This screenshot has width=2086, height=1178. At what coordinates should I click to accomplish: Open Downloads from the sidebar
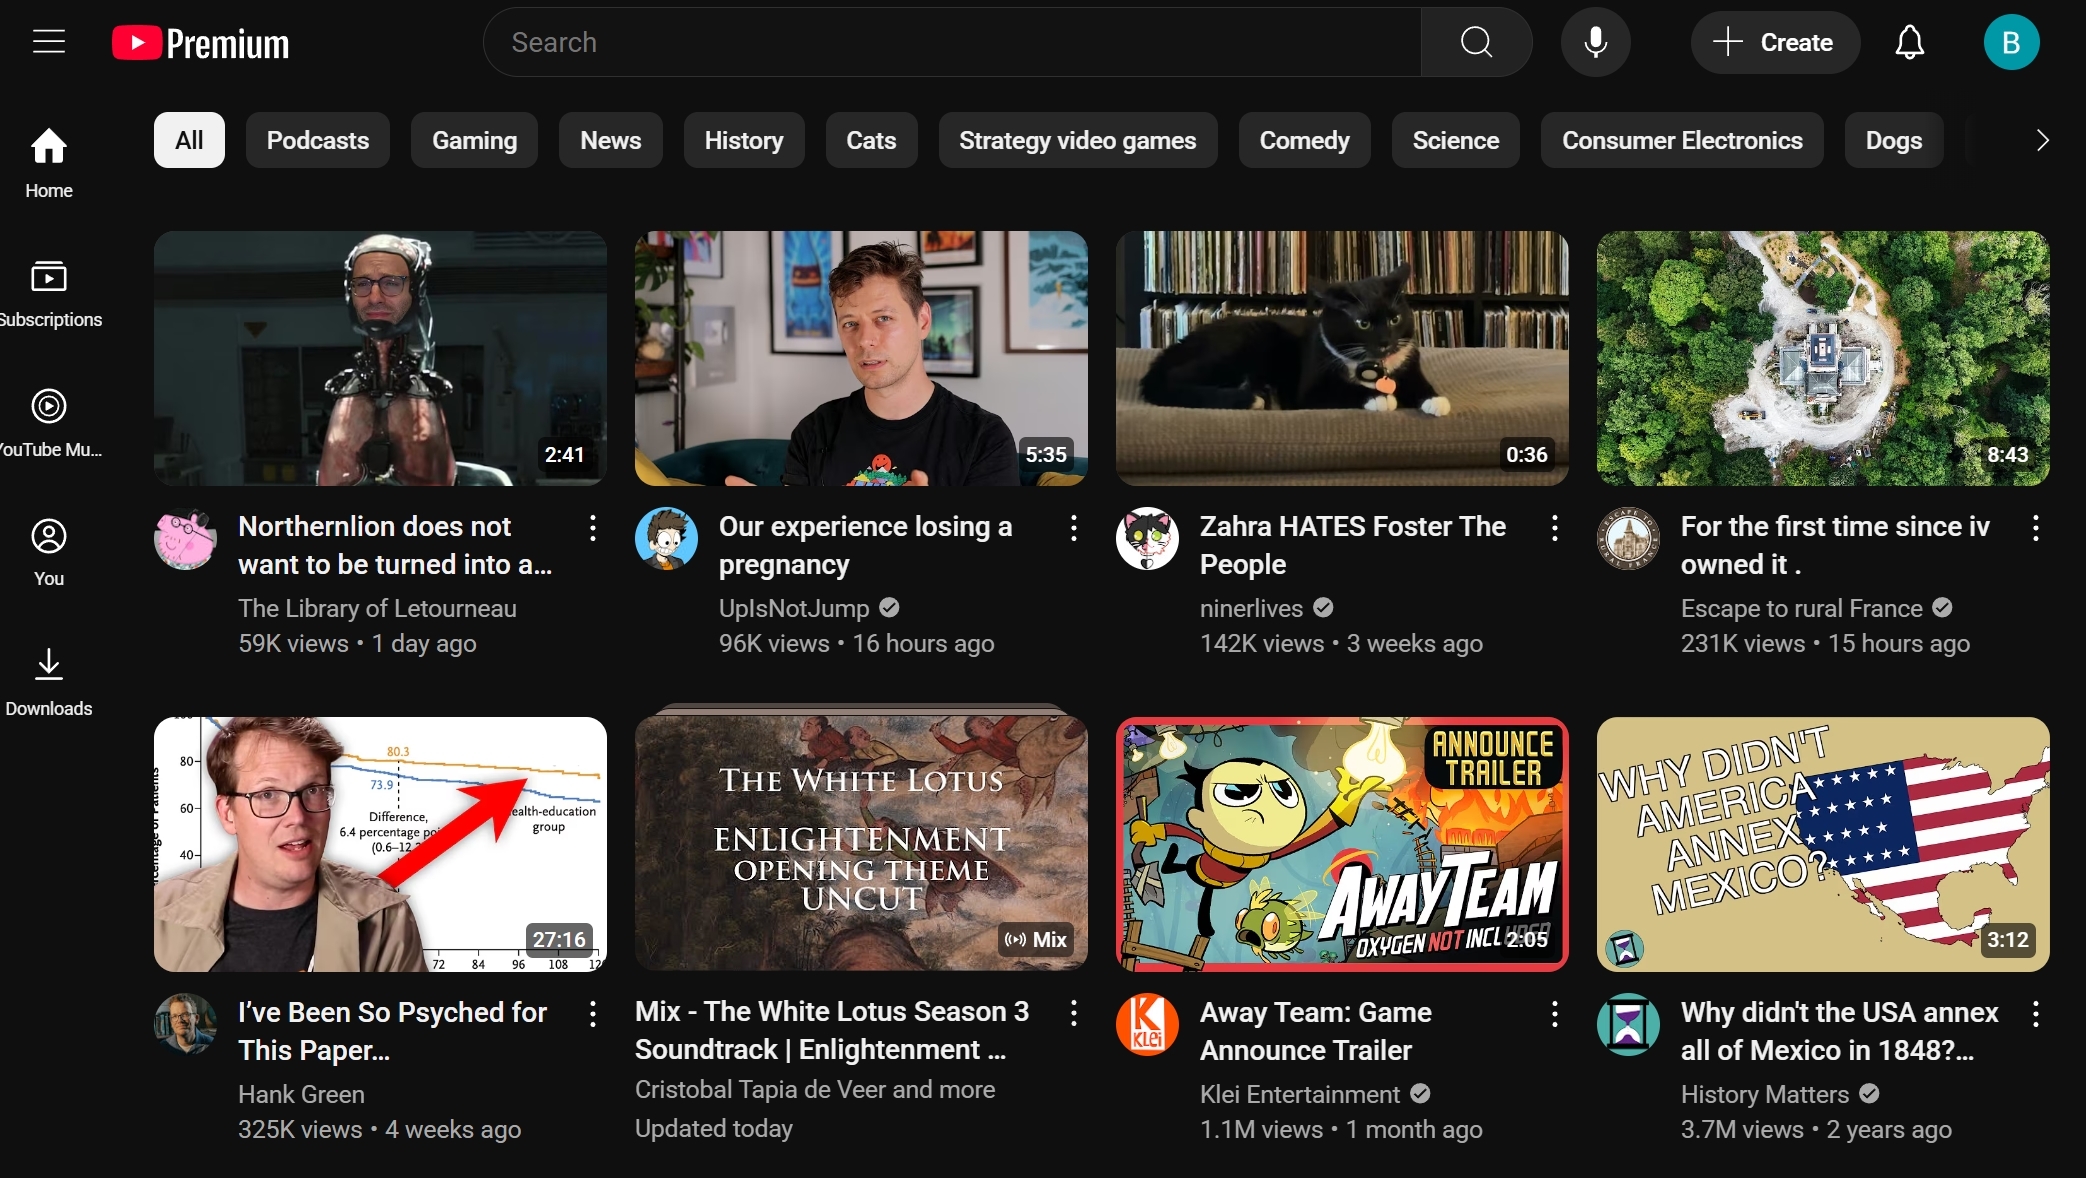[49, 682]
